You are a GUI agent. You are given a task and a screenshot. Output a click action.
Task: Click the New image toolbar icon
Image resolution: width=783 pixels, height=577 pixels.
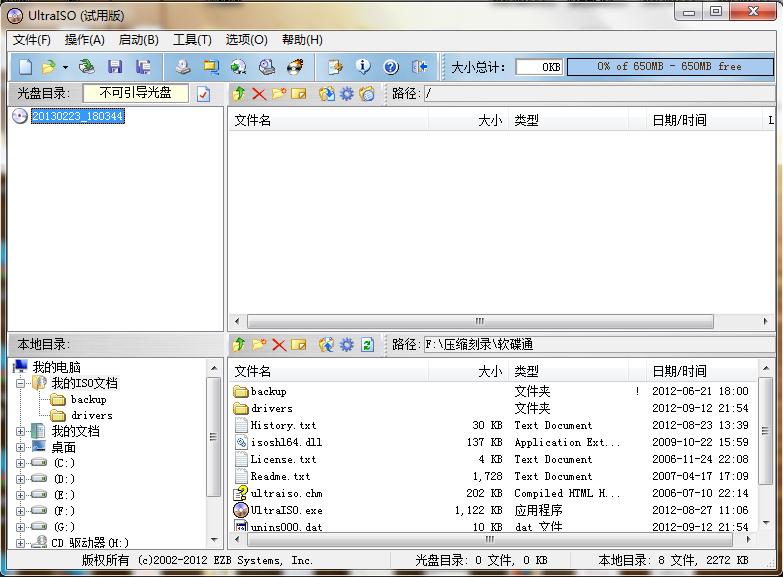pos(25,67)
